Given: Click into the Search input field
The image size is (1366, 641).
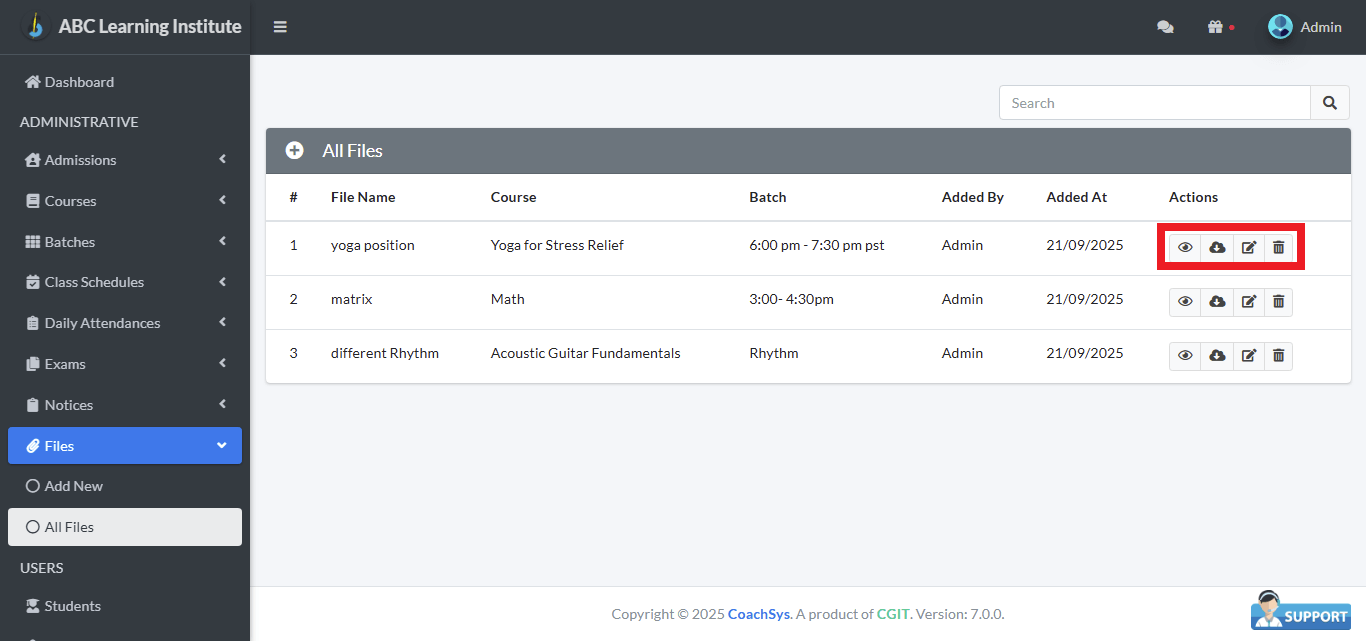Looking at the screenshot, I should [1154, 103].
